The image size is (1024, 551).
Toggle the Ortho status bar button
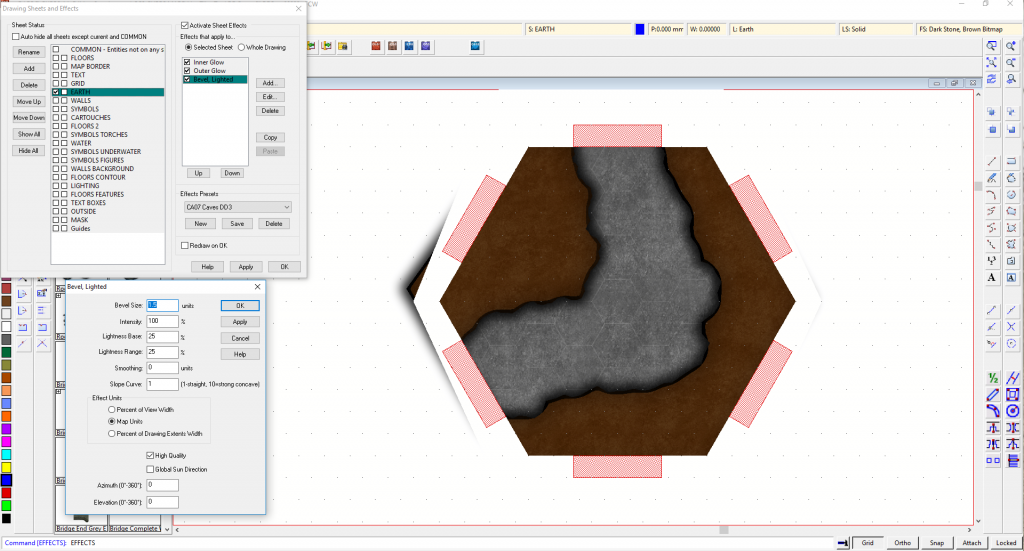pyautogui.click(x=903, y=543)
